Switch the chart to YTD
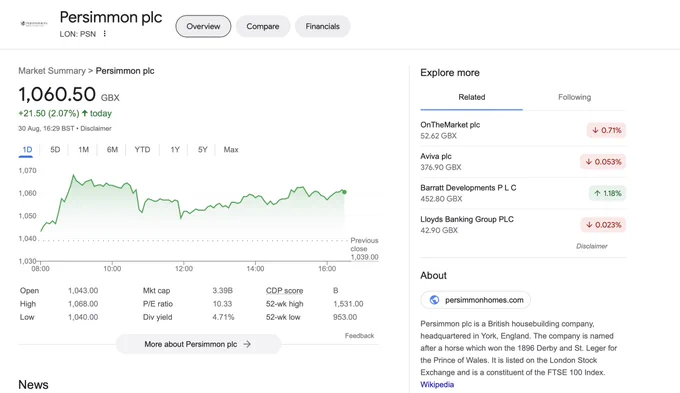The image size is (680, 393). 142,150
